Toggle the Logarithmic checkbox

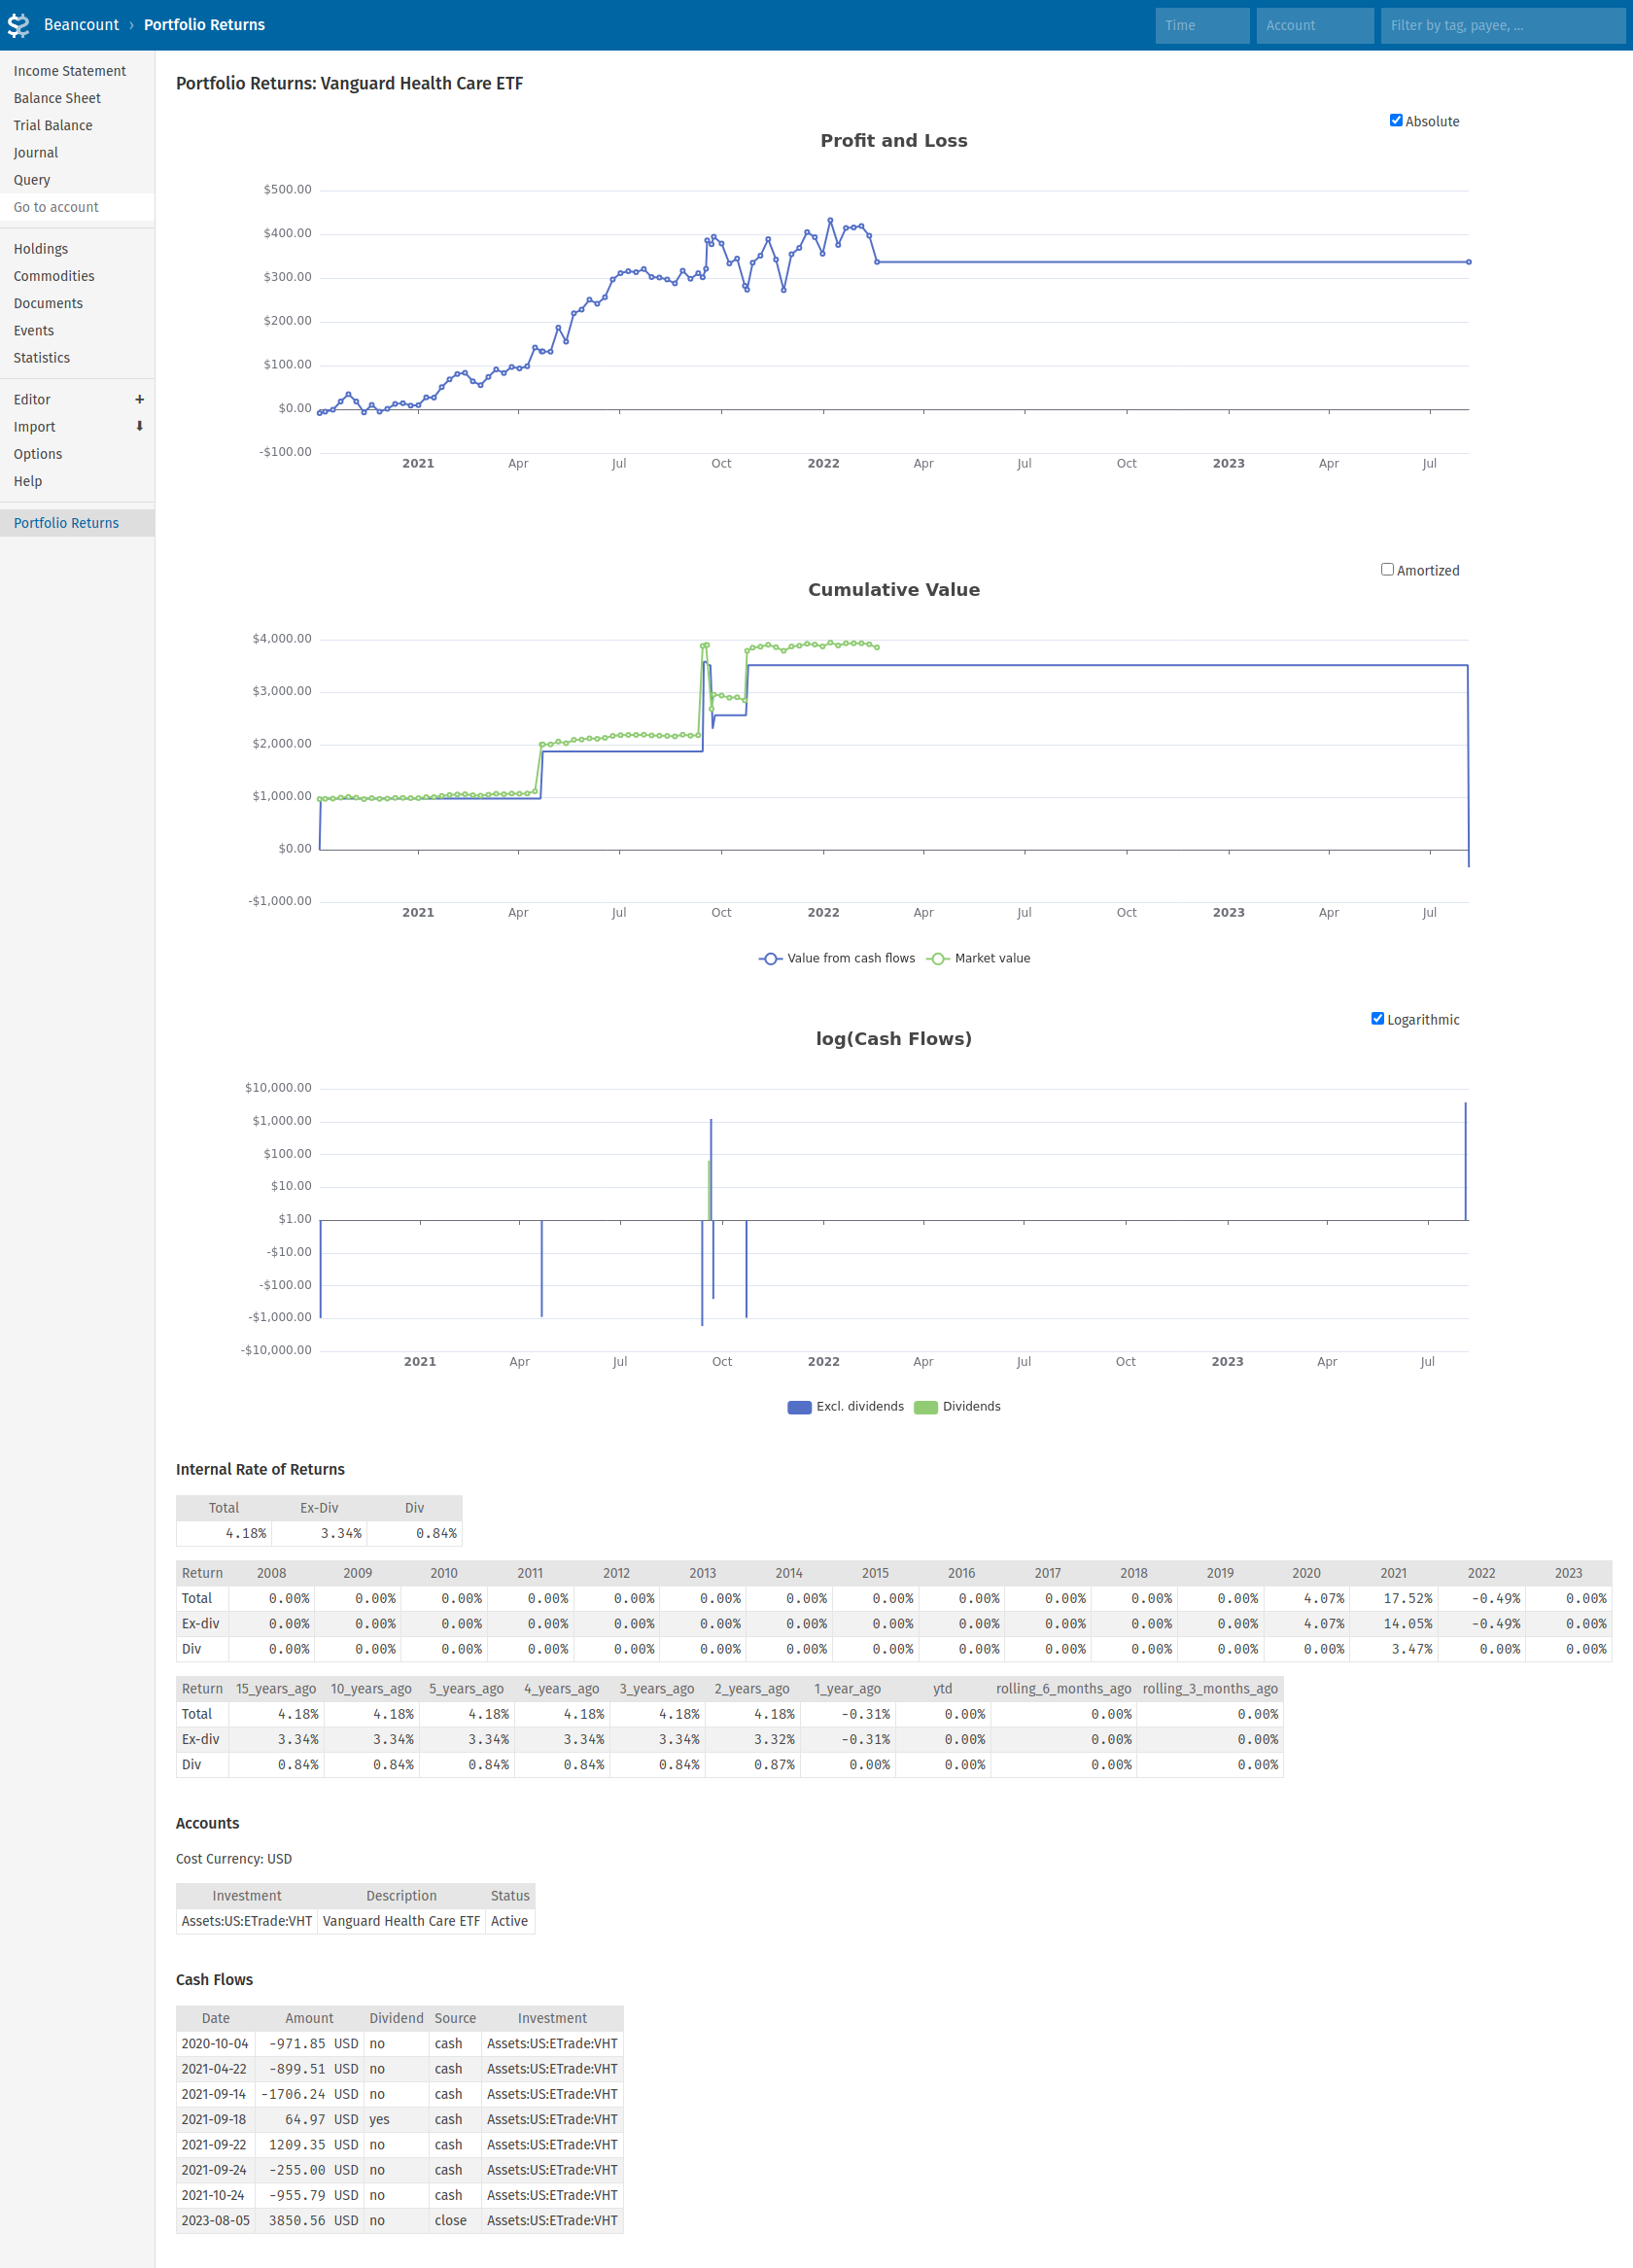pyautogui.click(x=1377, y=1019)
